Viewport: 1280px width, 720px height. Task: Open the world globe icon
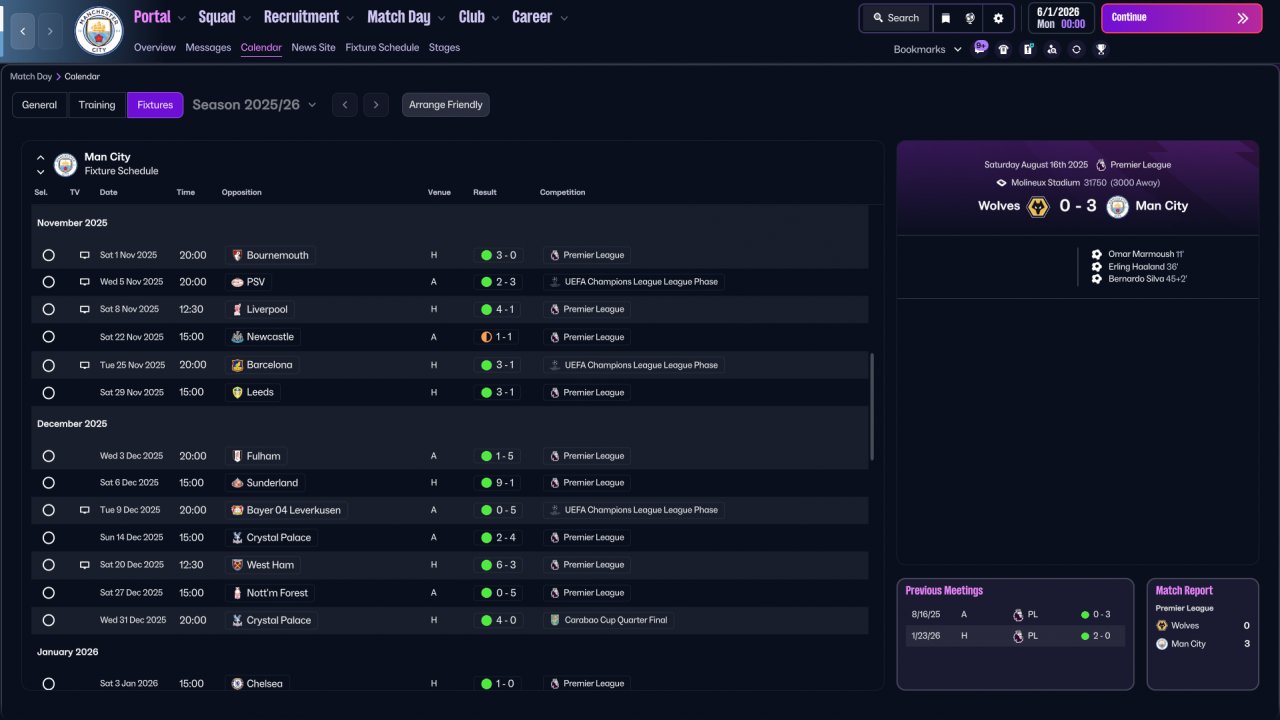point(970,18)
